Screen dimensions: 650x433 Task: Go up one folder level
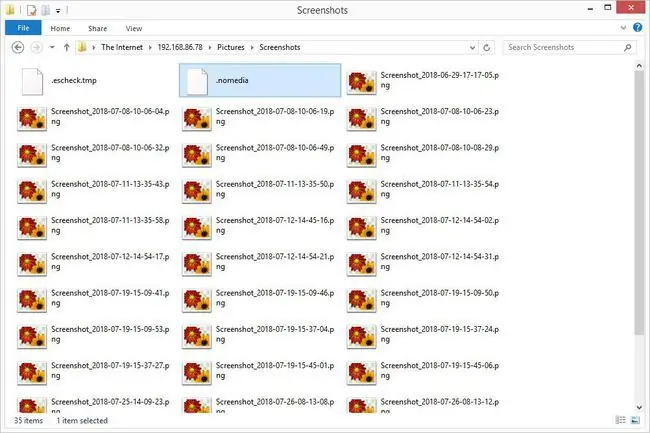(66, 47)
